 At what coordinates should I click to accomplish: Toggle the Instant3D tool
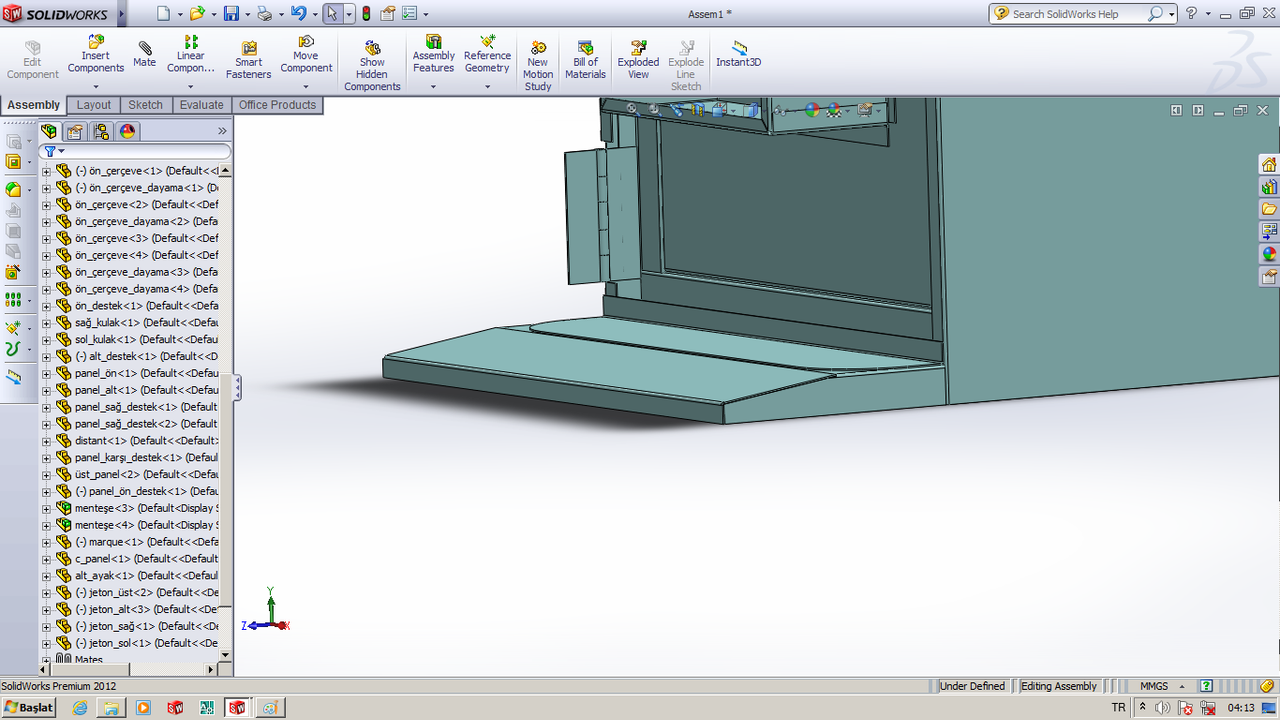[x=738, y=54]
